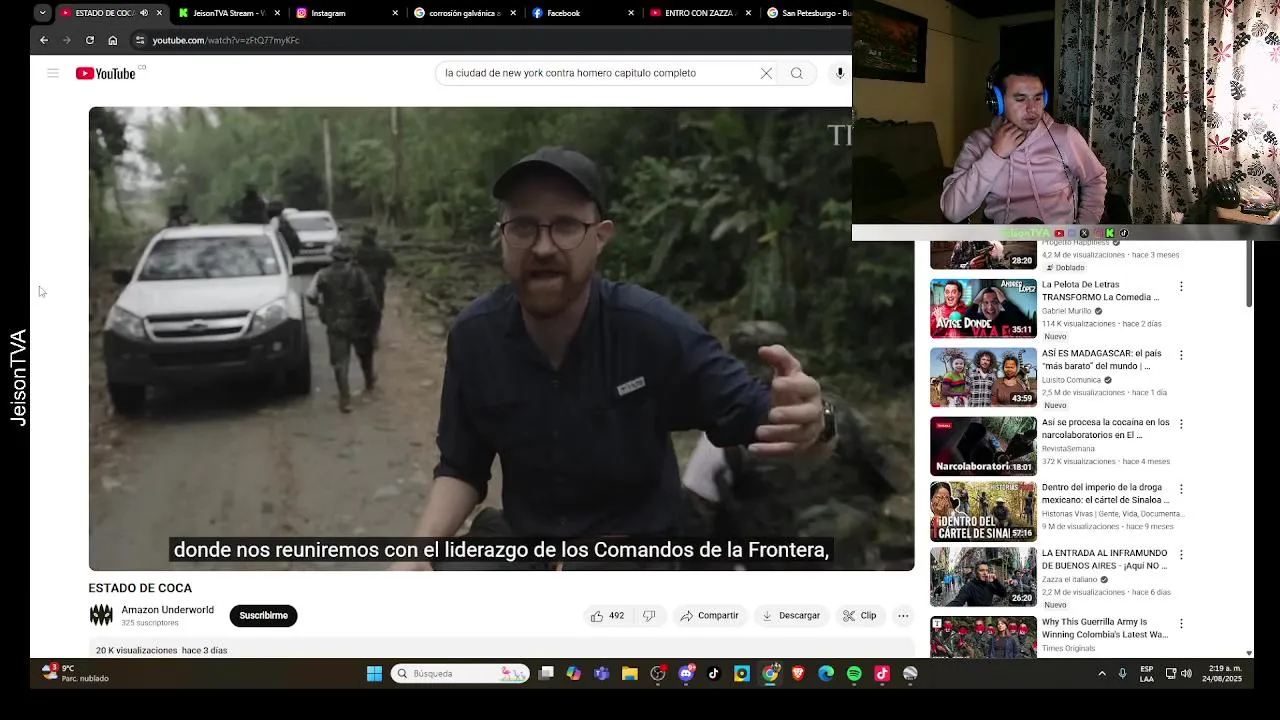This screenshot has height=720, width=1280.
Task: Open the weather widget showing 9°C
Action: [75, 673]
